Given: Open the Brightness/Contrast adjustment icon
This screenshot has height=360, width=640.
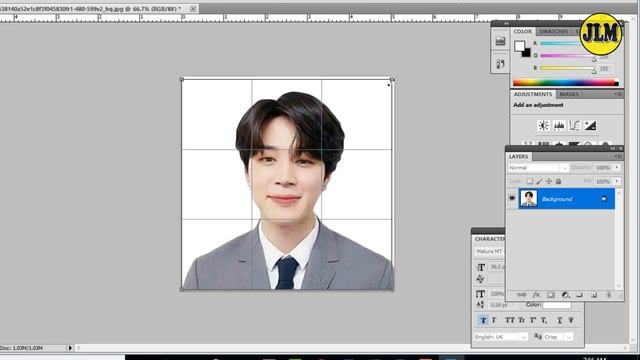Looking at the screenshot, I should tap(543, 126).
